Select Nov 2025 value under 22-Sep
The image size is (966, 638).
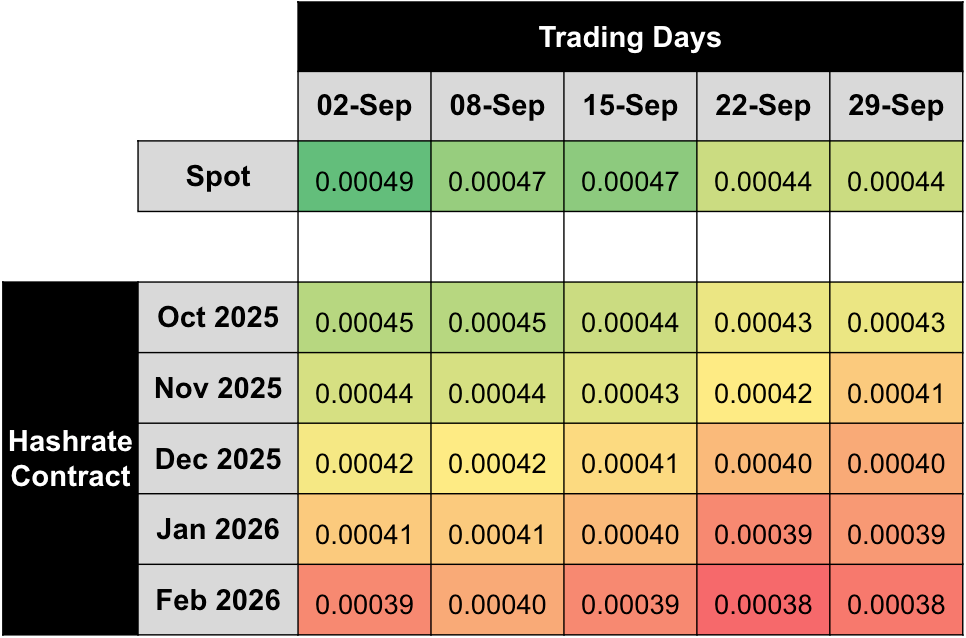click(x=763, y=393)
